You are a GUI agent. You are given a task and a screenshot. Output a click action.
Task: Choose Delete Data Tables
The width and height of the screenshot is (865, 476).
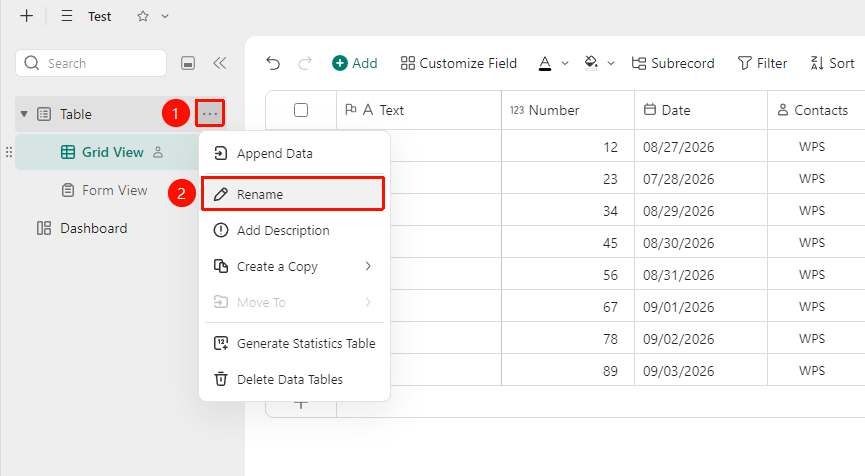pyautogui.click(x=294, y=379)
